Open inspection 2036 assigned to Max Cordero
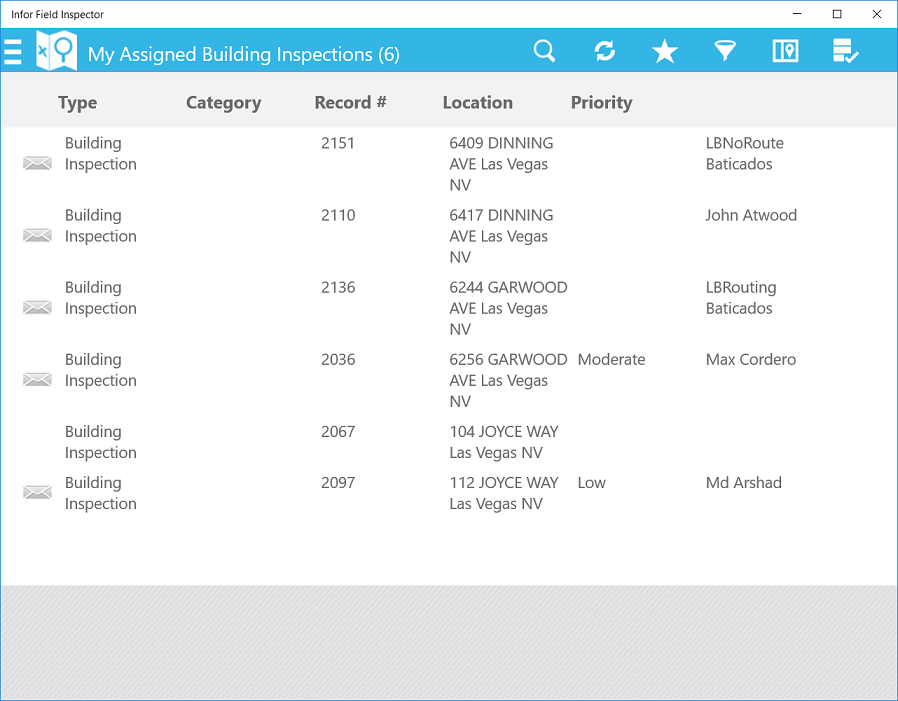The image size is (898, 701). (x=450, y=380)
